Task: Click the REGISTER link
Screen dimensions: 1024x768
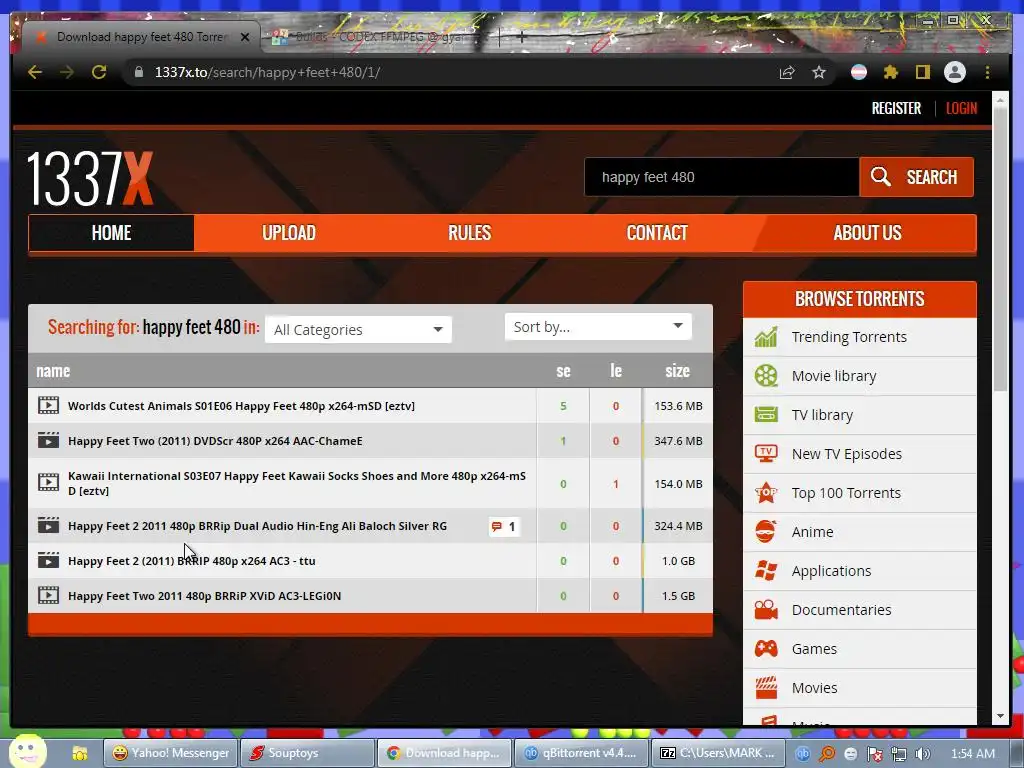Action: (x=896, y=108)
